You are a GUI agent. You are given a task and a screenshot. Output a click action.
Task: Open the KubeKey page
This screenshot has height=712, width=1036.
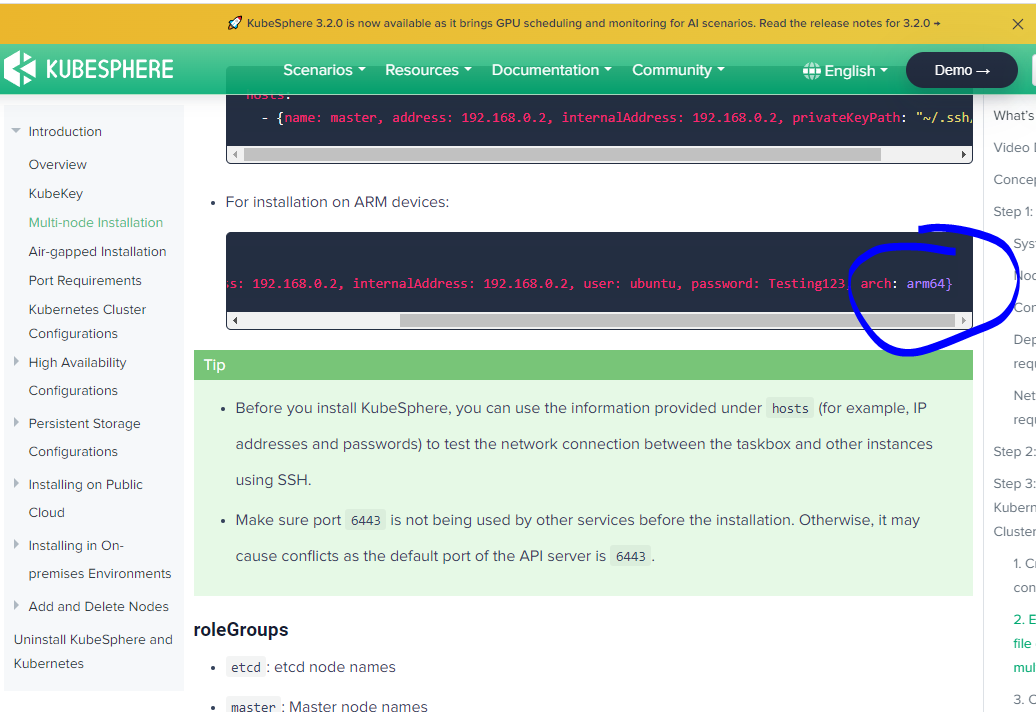click(x=56, y=193)
